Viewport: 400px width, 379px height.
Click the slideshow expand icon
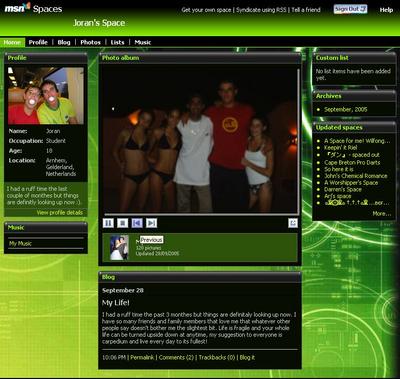[293, 223]
